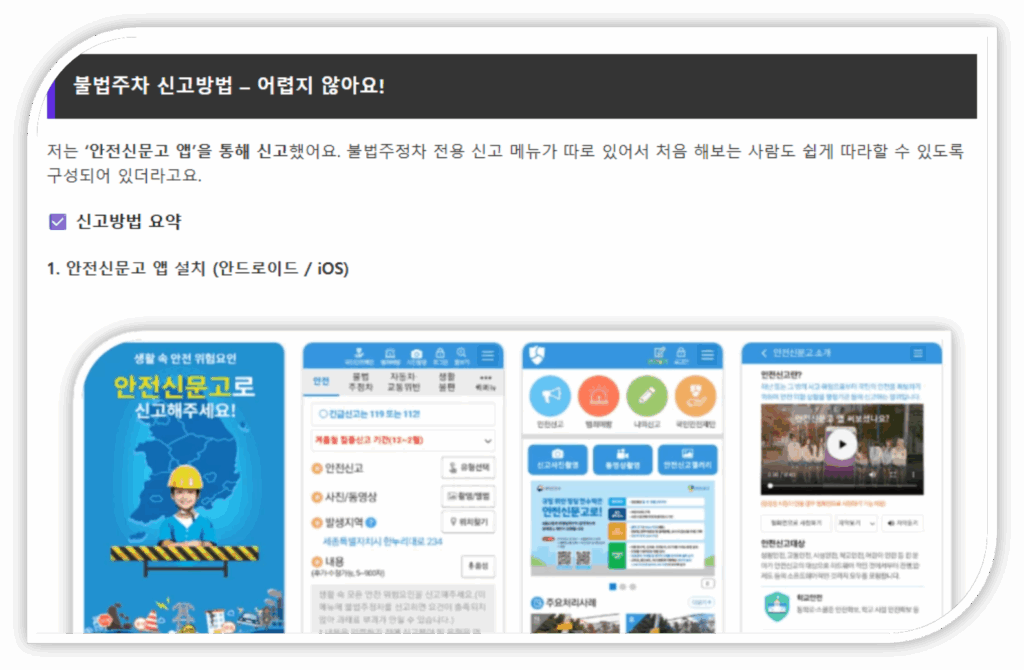
Task: Click the address text 세종특별자치시 한누리대로 234
Action: click(x=383, y=541)
